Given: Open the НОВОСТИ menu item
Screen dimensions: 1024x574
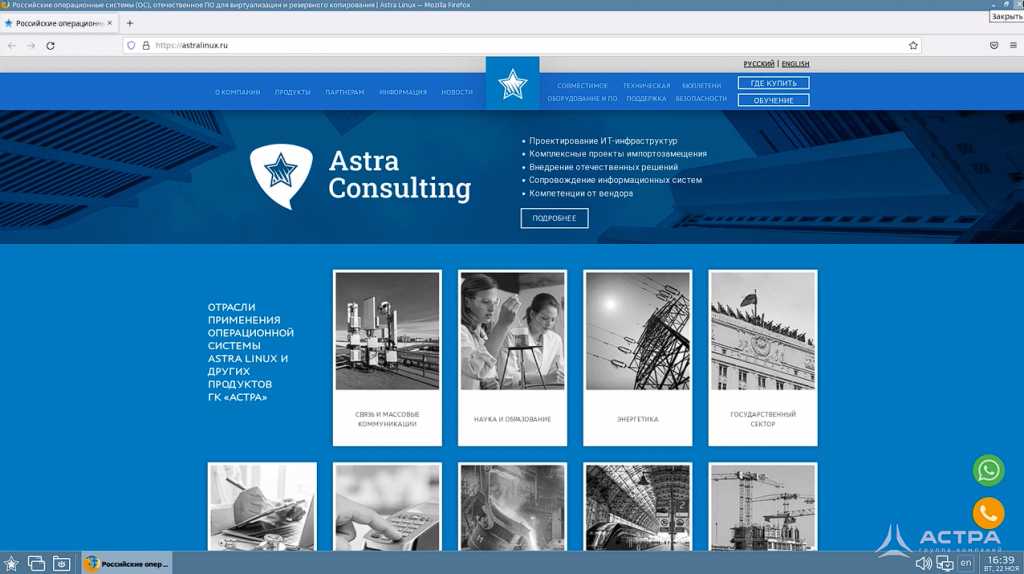Looking at the screenshot, I should (x=457, y=92).
